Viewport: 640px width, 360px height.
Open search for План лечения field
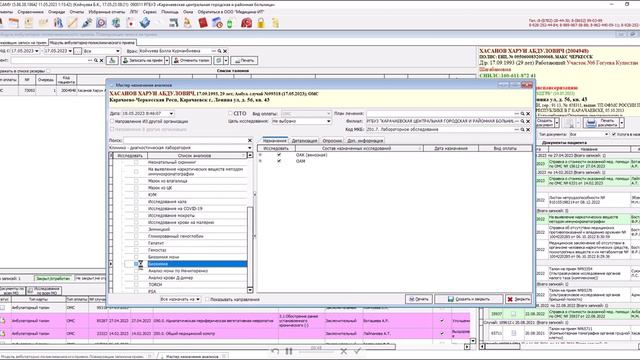click(x=522, y=113)
